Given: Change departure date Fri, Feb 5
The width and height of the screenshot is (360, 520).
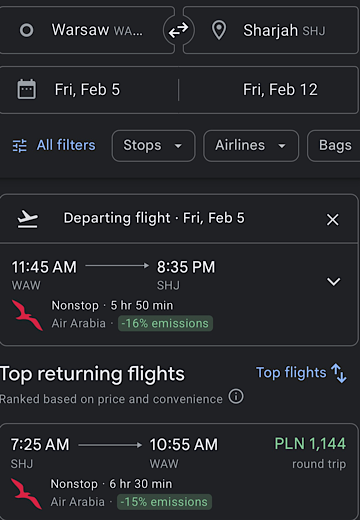Looking at the screenshot, I should click(87, 90).
